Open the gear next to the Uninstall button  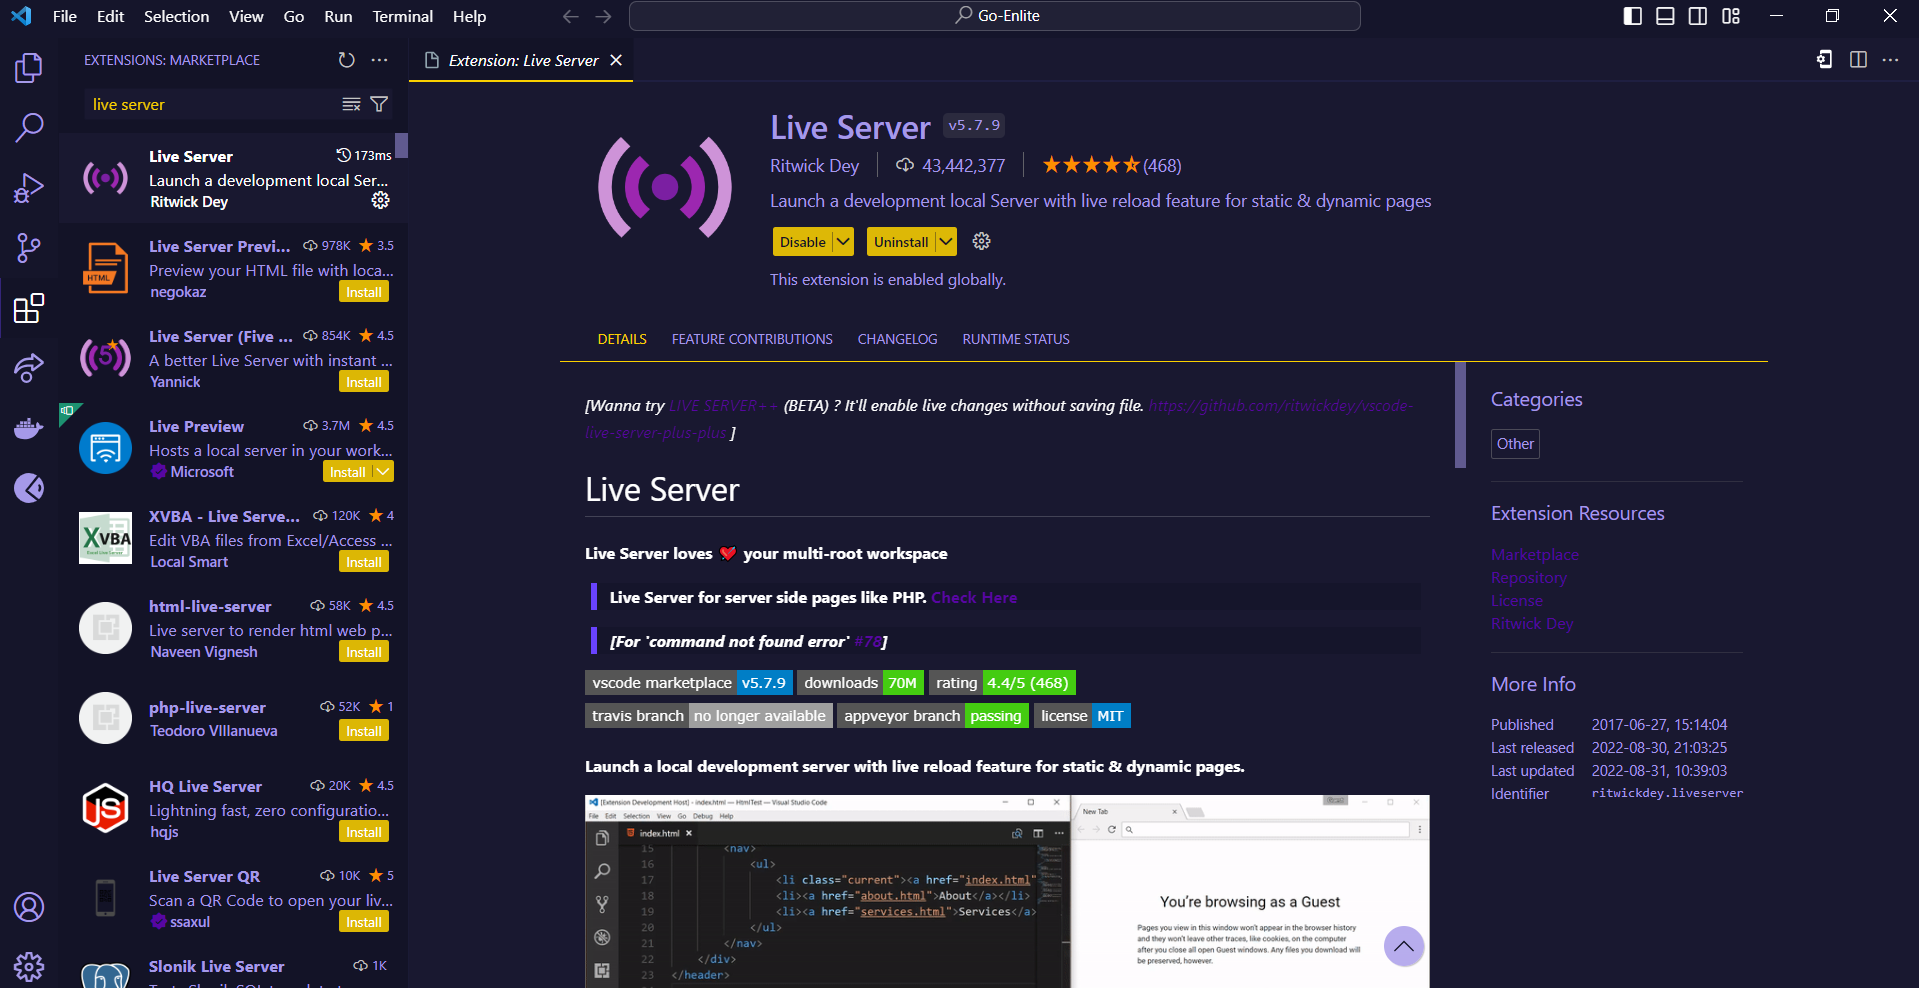pyautogui.click(x=982, y=241)
